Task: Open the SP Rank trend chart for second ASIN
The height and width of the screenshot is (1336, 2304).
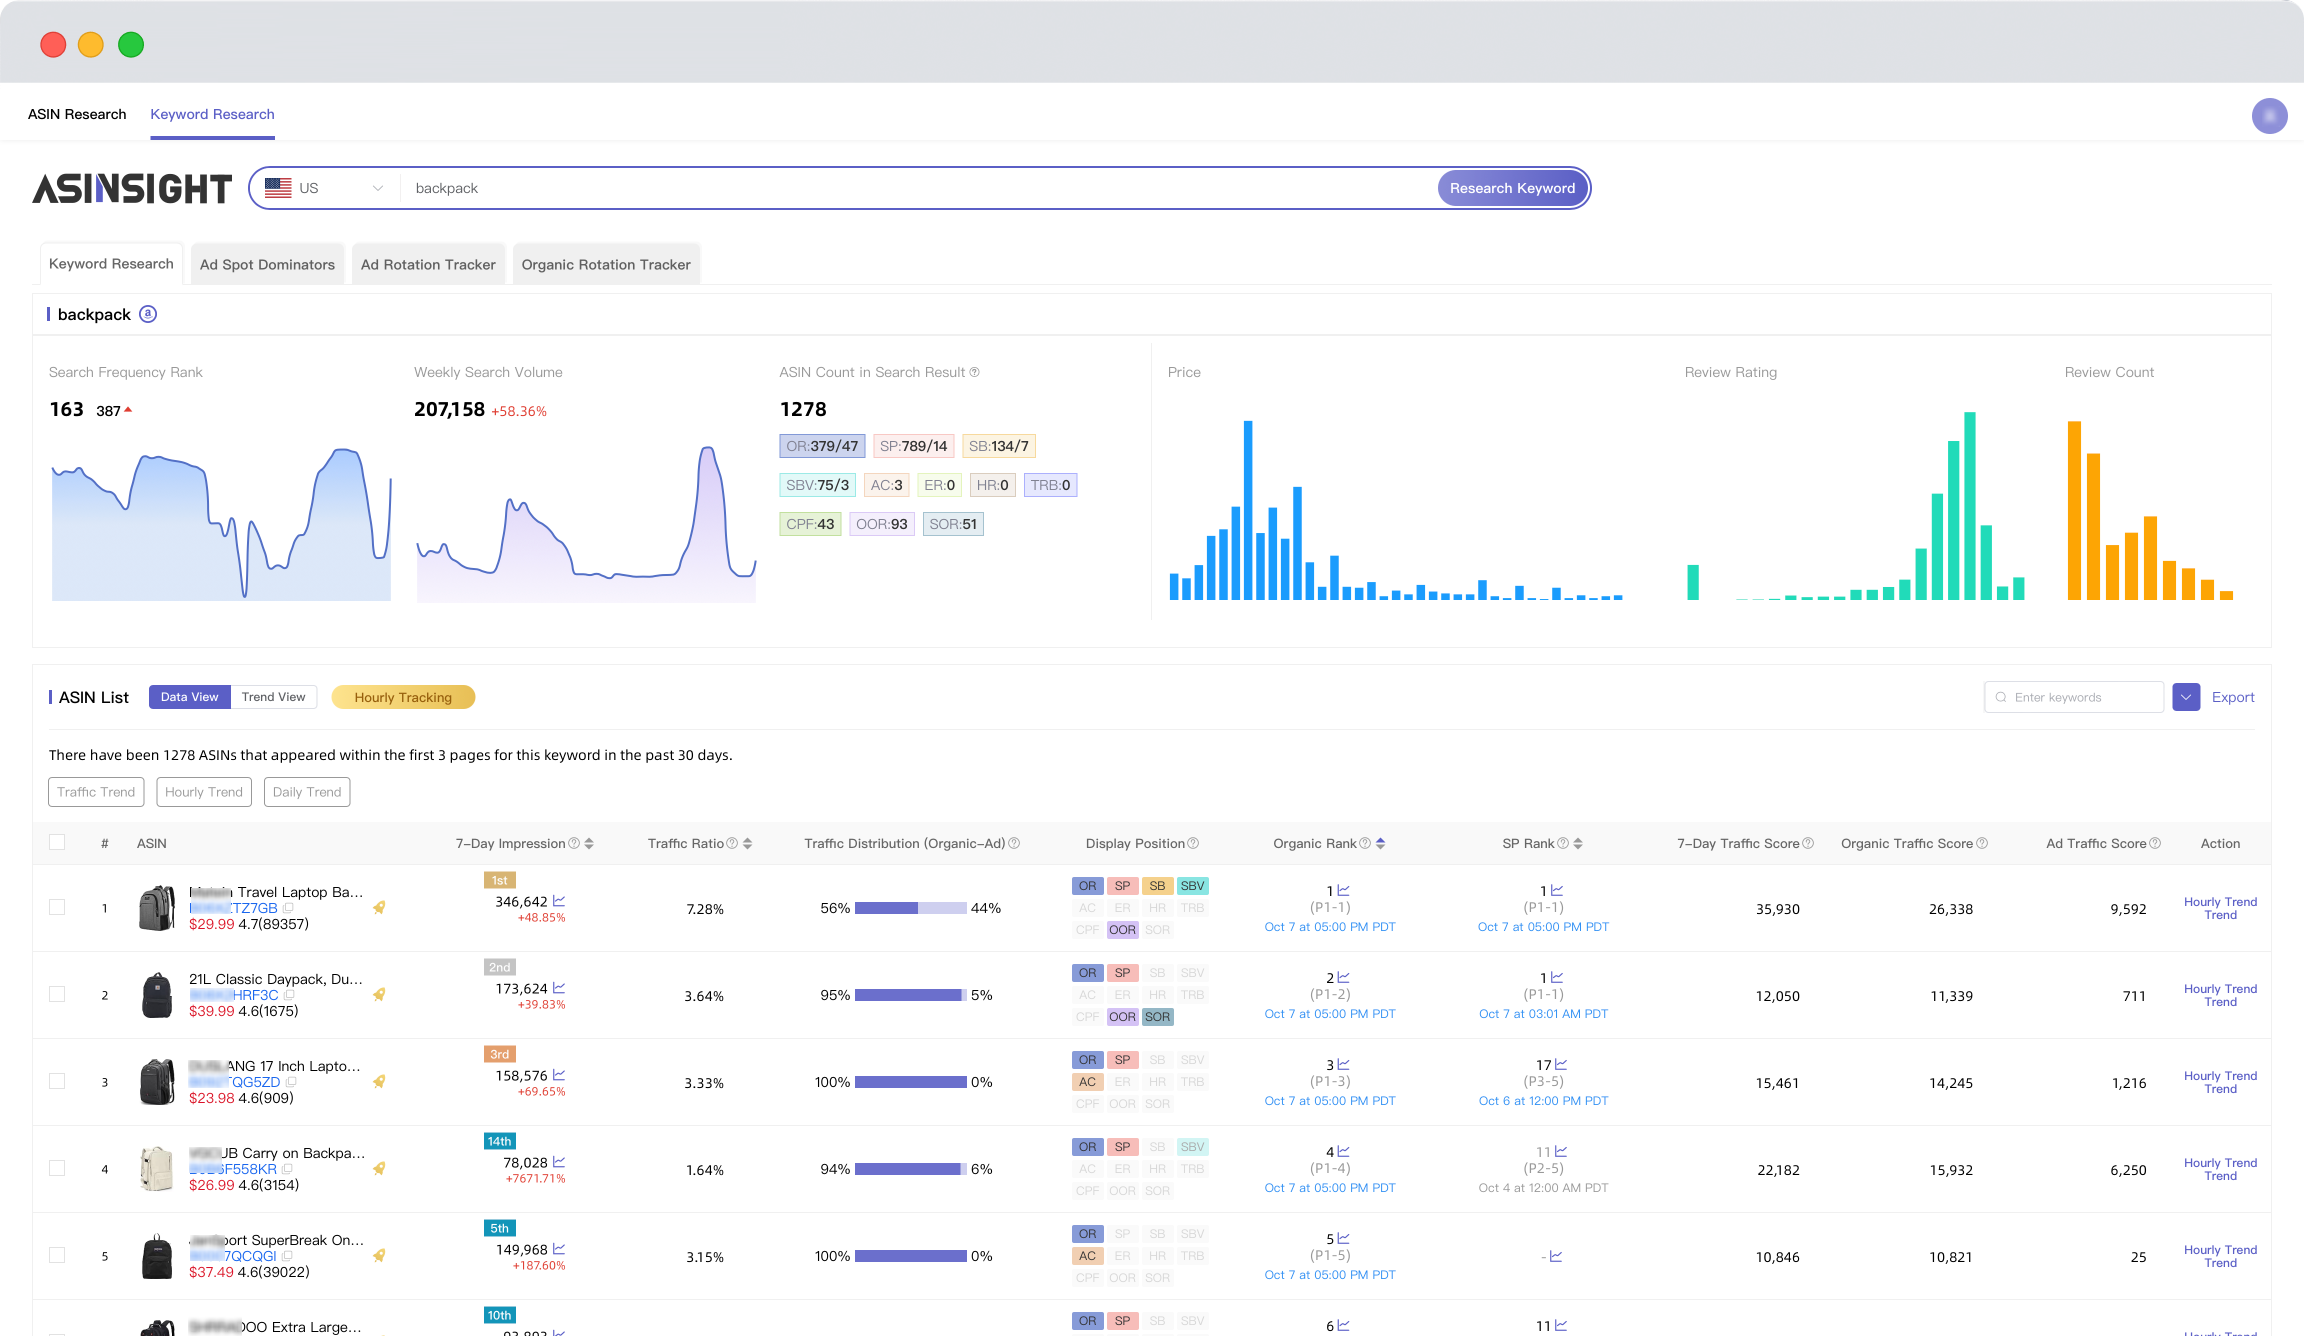Action: pyautogui.click(x=1558, y=976)
